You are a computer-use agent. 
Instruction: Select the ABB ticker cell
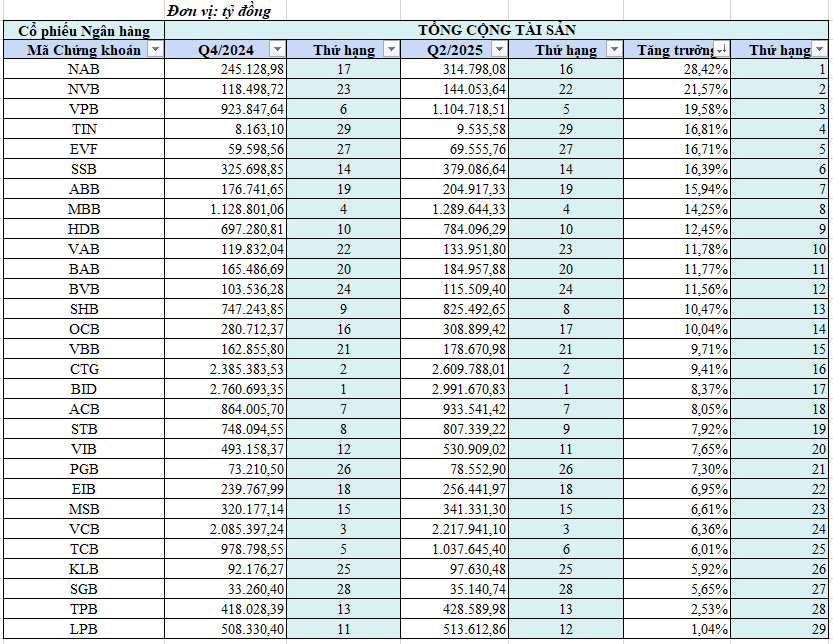[84, 189]
